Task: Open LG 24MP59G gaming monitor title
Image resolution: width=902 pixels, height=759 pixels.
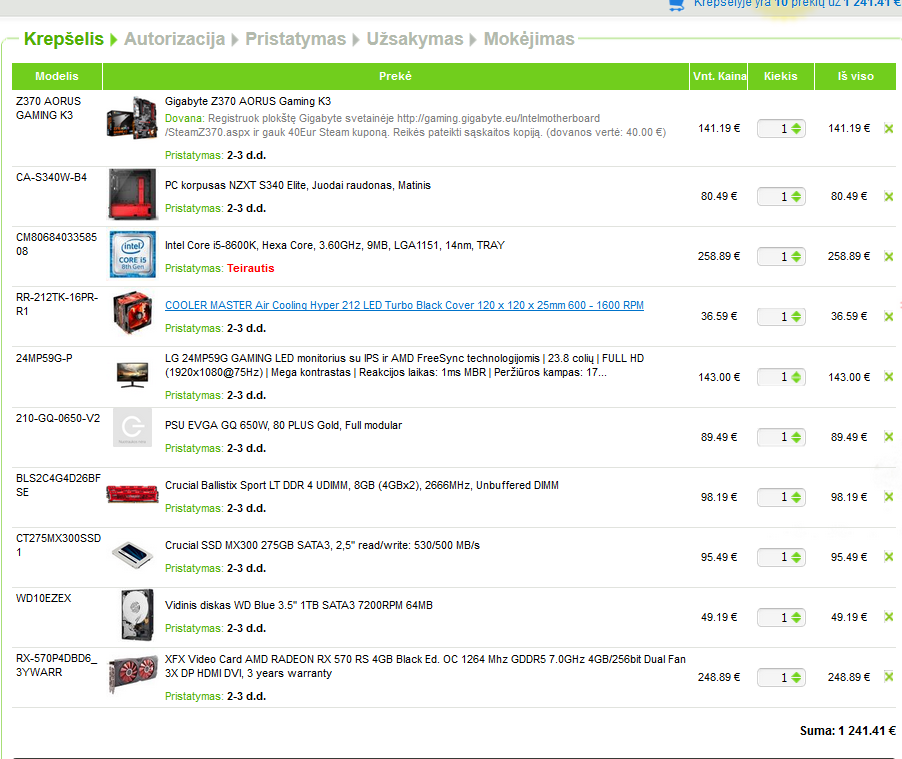Action: click(404, 365)
